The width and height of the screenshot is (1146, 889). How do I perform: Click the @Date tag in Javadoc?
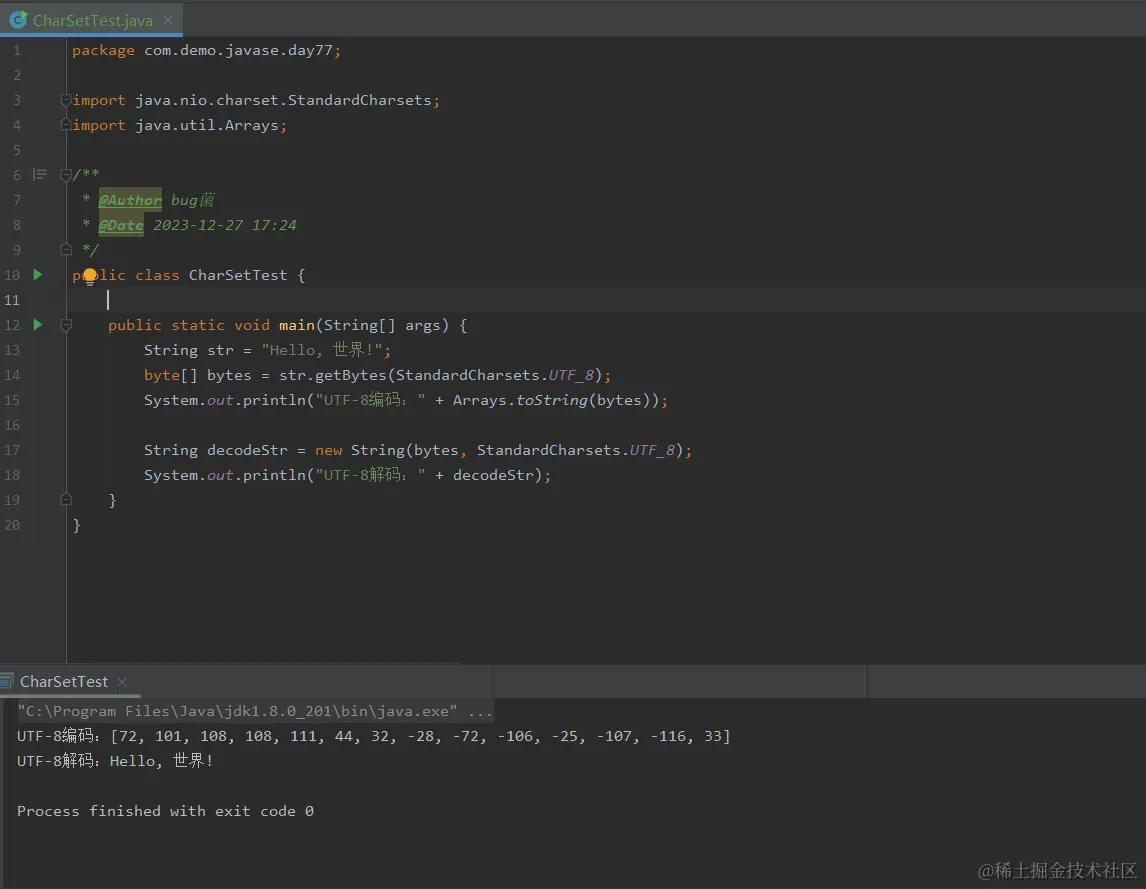click(x=121, y=225)
